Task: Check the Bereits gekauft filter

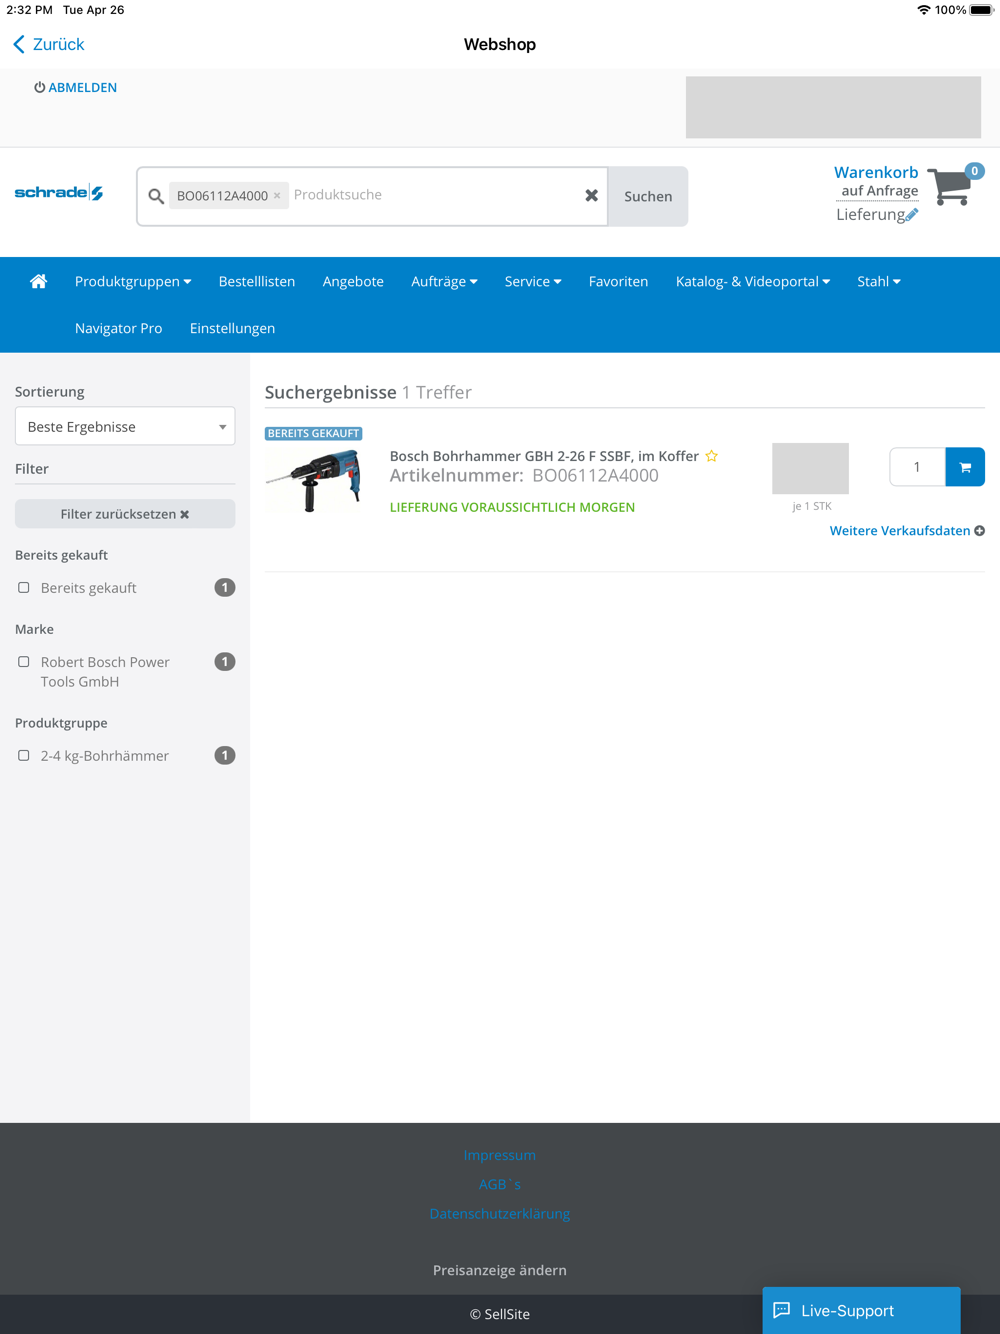Action: [24, 588]
